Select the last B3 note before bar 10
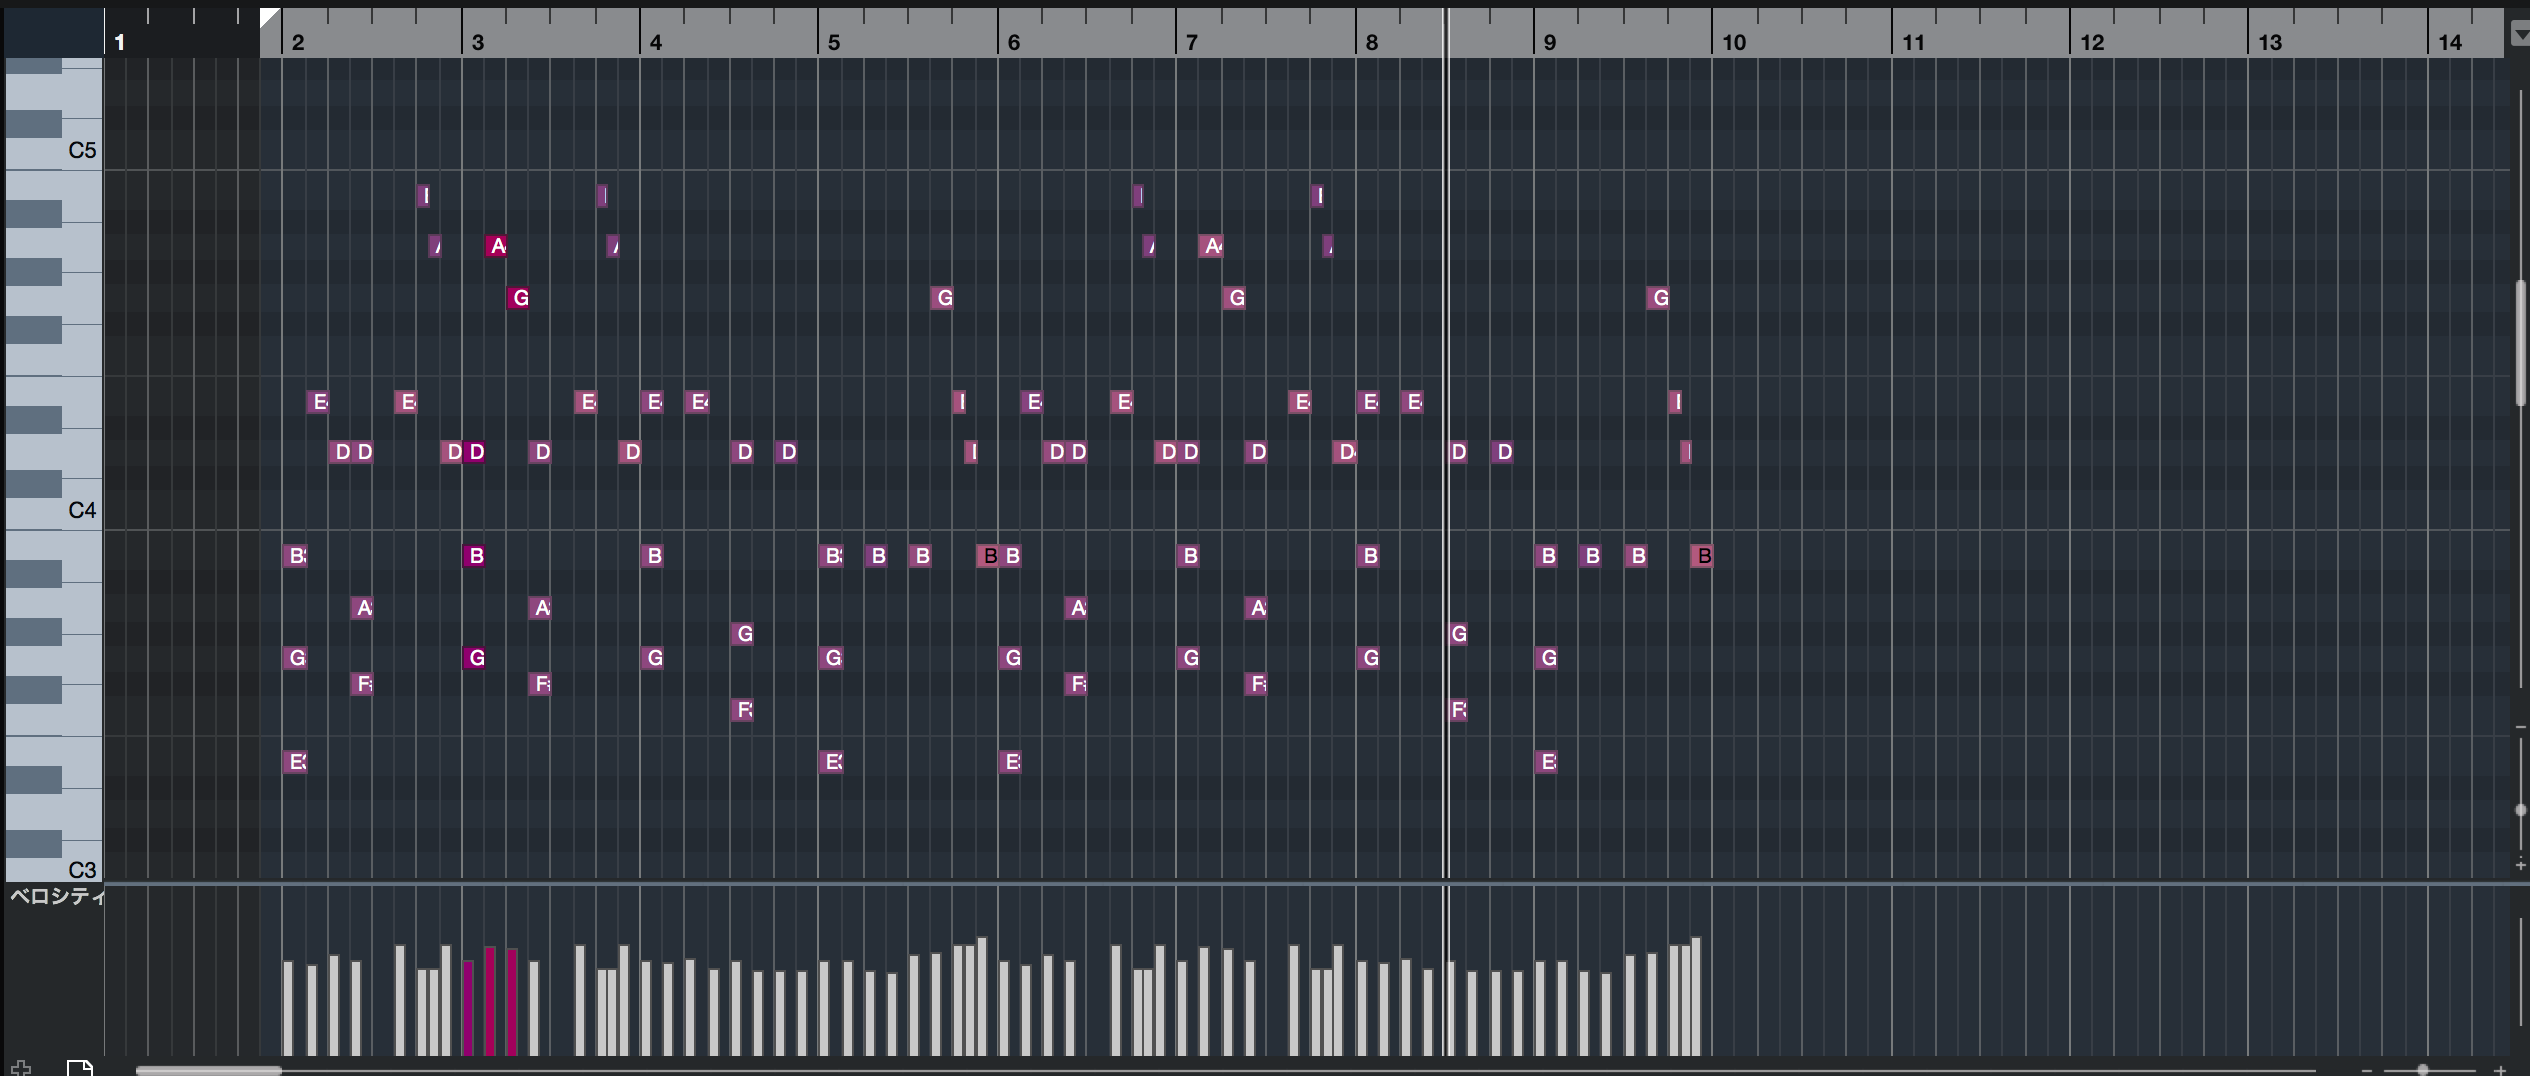The height and width of the screenshot is (1076, 2530). 1702,556
